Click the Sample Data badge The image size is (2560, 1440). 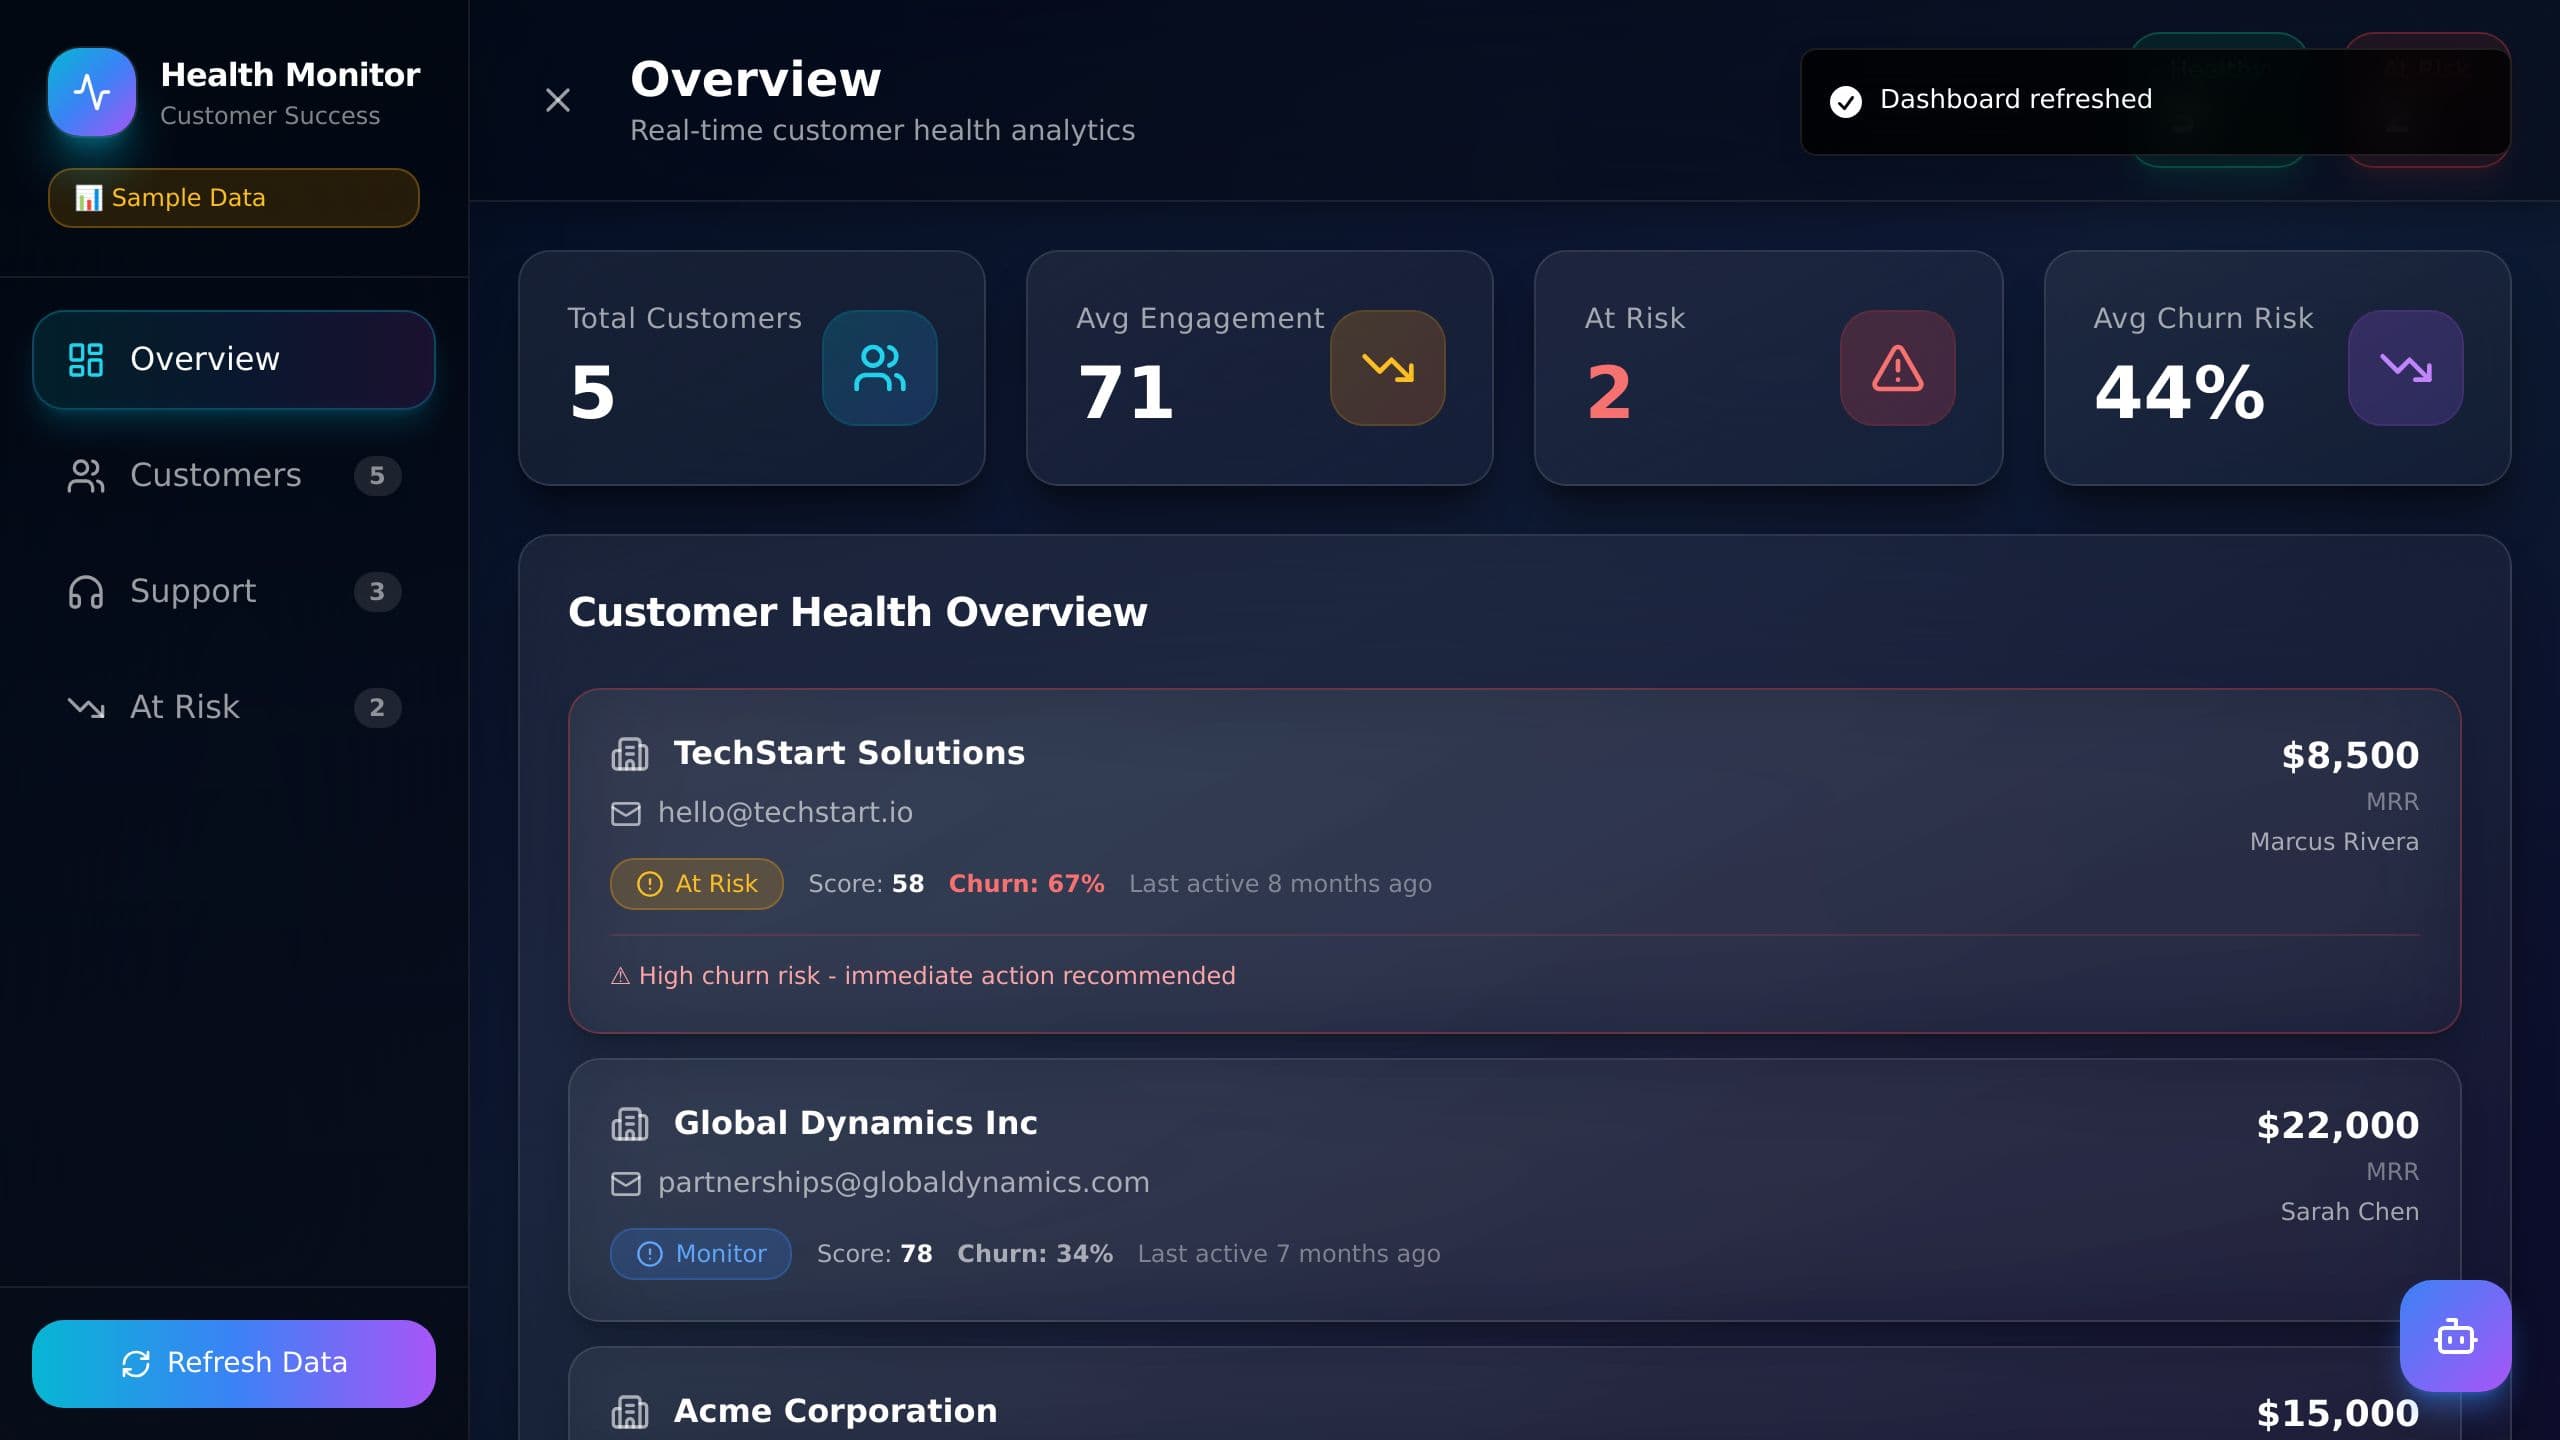point(233,198)
